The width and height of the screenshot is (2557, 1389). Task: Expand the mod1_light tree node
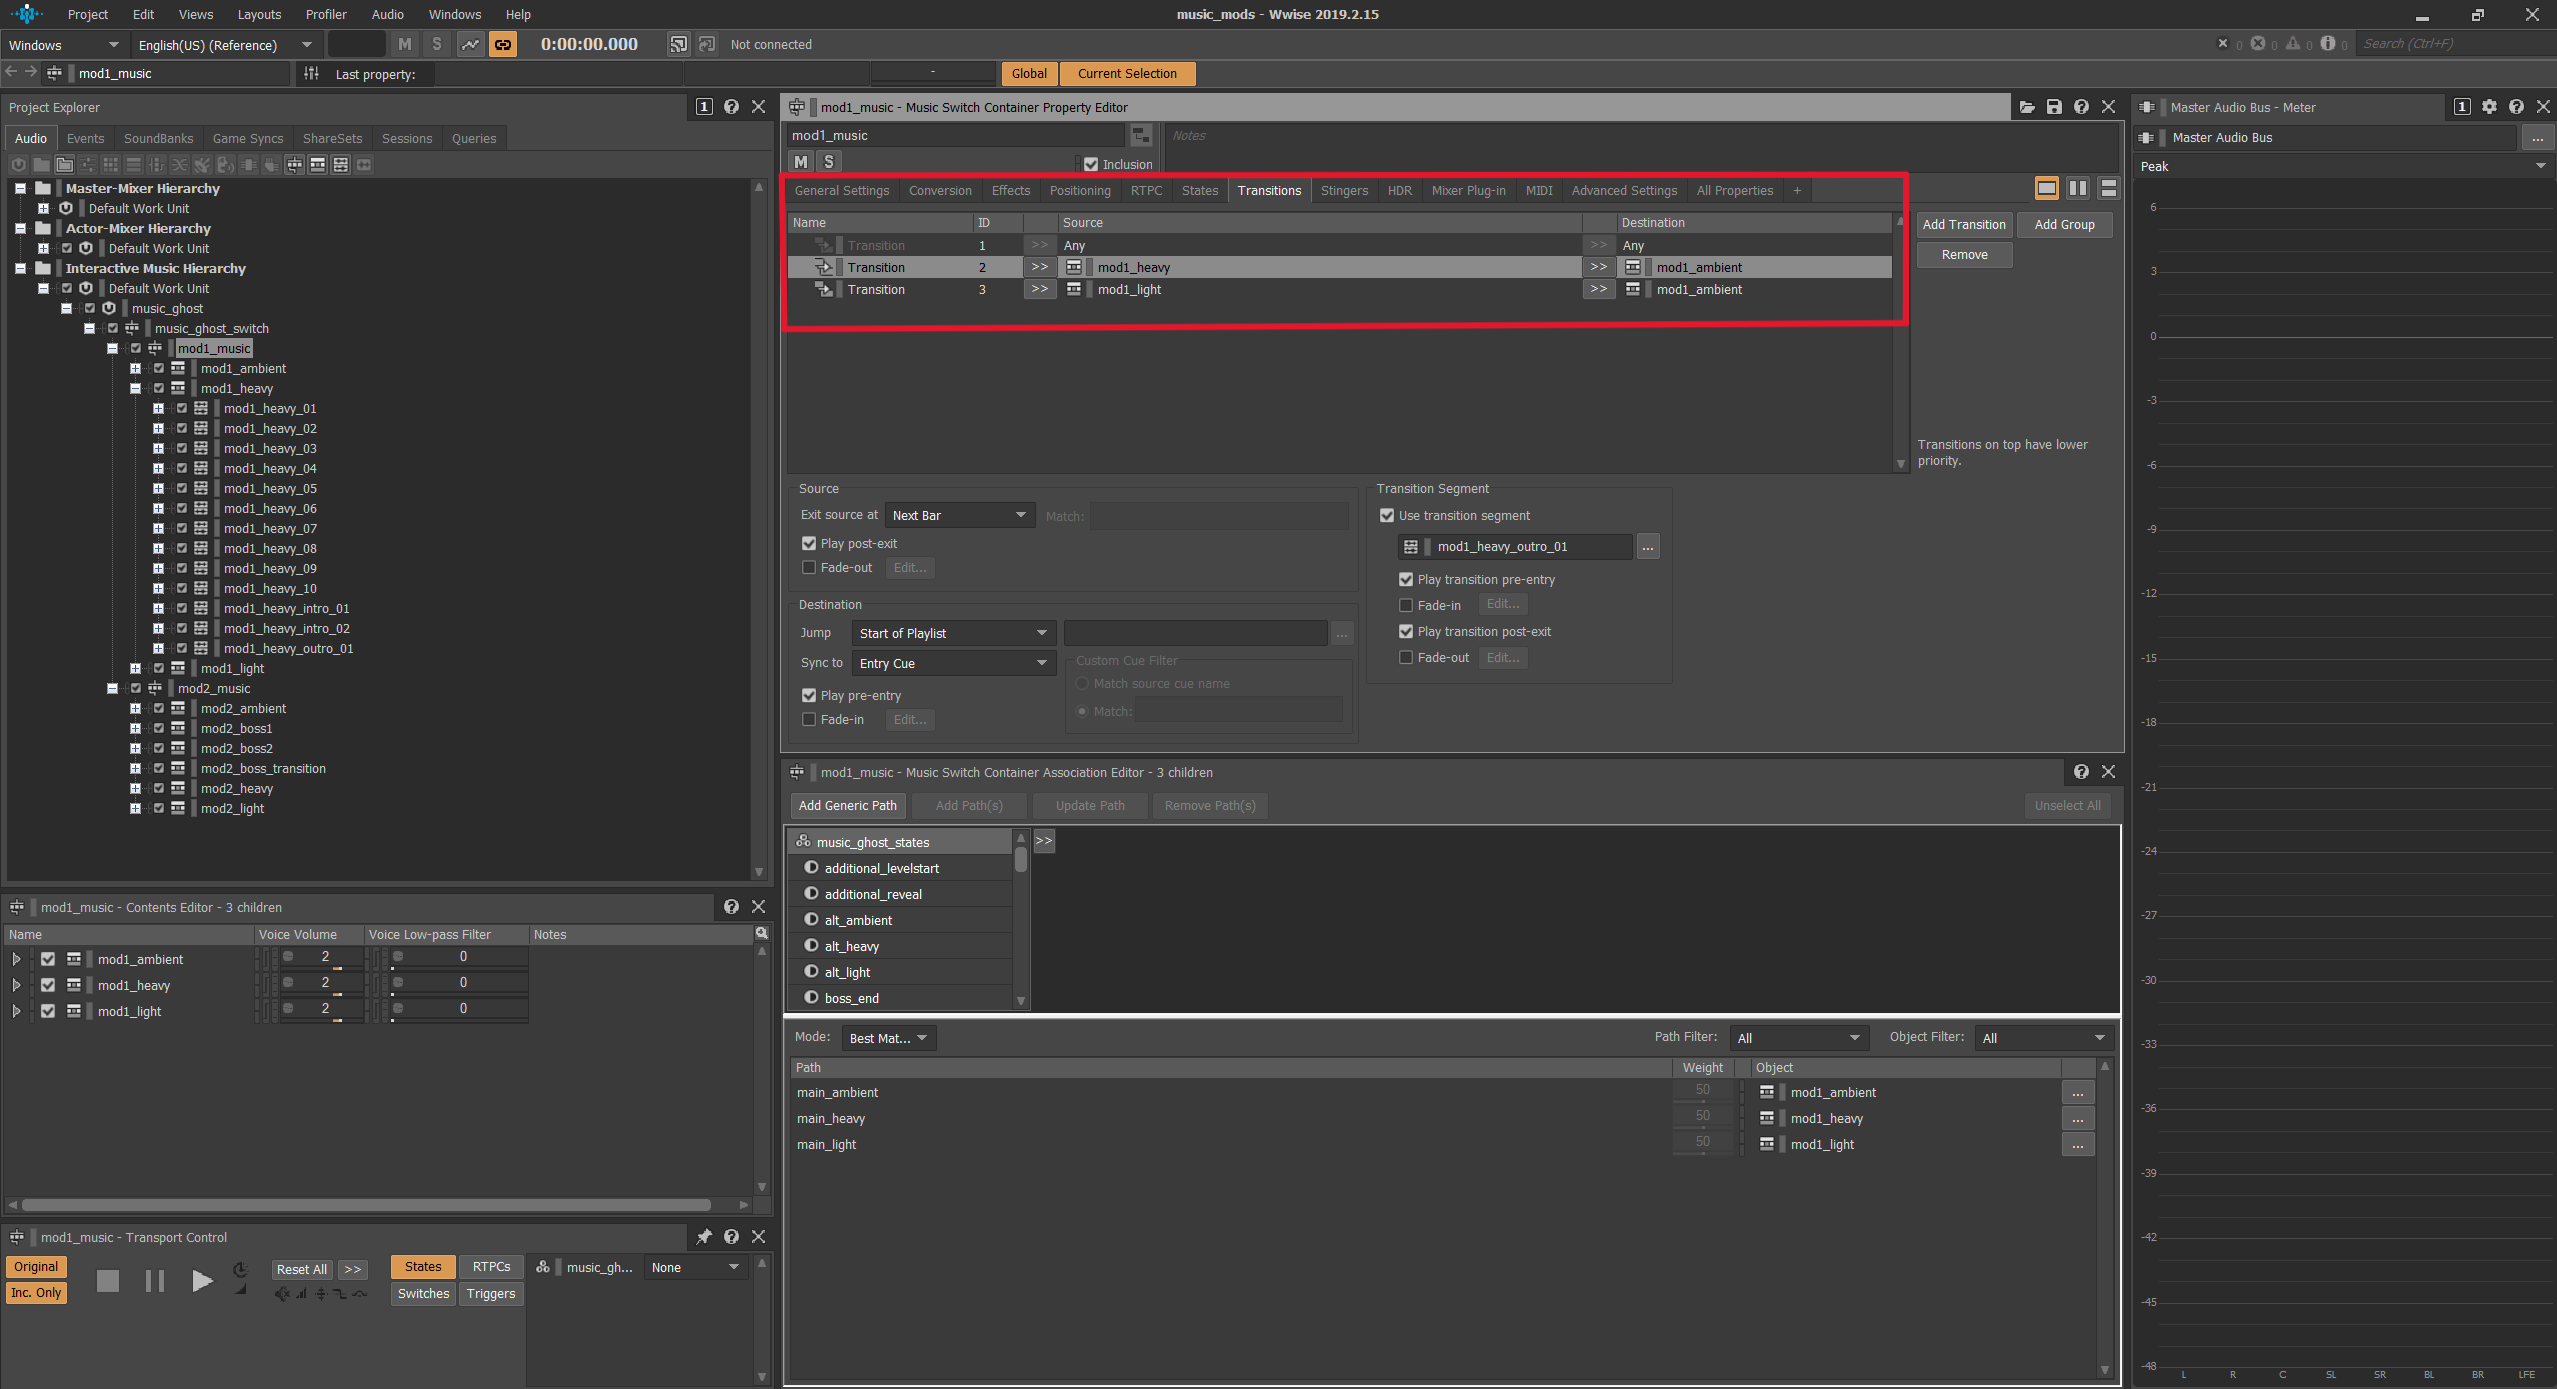[x=135, y=668]
